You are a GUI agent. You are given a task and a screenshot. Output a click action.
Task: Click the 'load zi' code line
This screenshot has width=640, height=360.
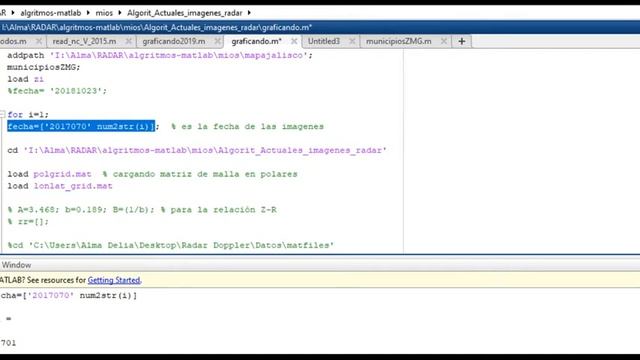[25, 79]
